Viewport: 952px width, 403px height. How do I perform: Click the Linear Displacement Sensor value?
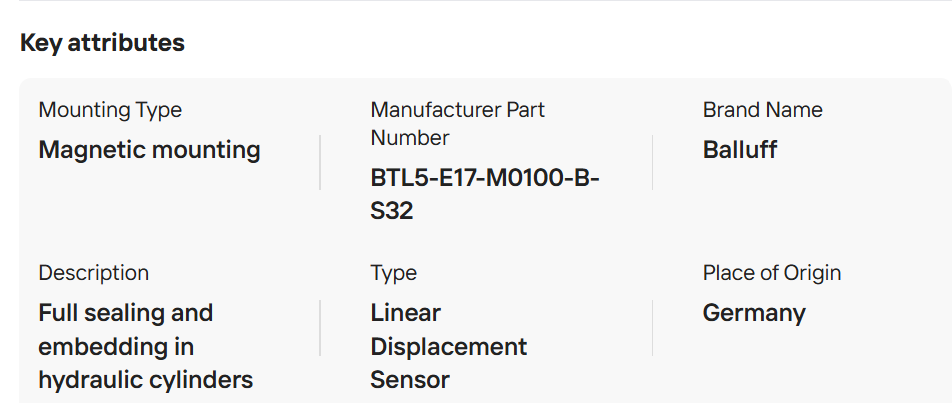pos(449,347)
